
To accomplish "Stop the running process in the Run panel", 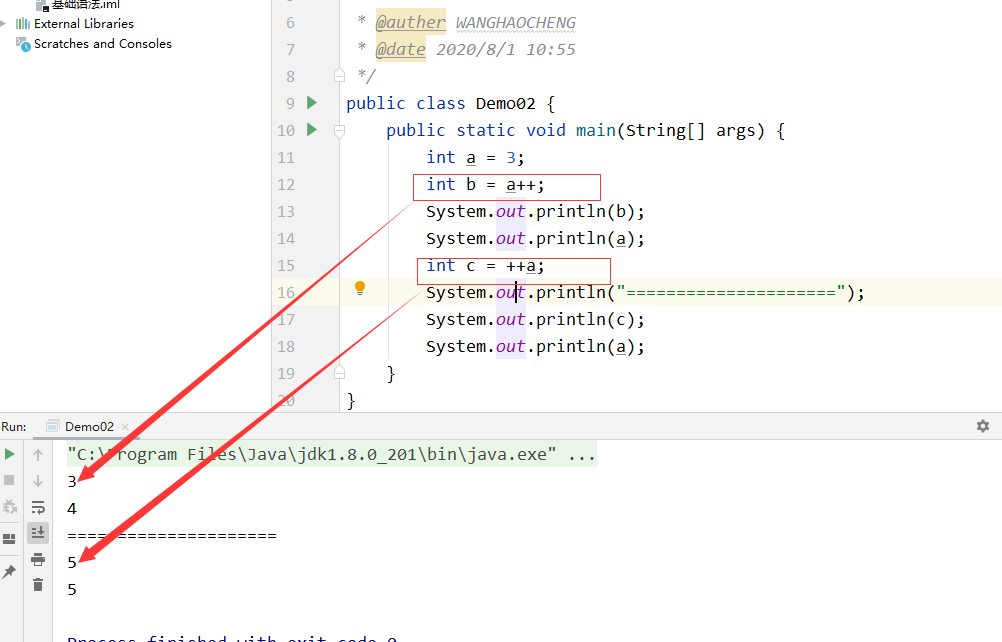I will [x=10, y=480].
